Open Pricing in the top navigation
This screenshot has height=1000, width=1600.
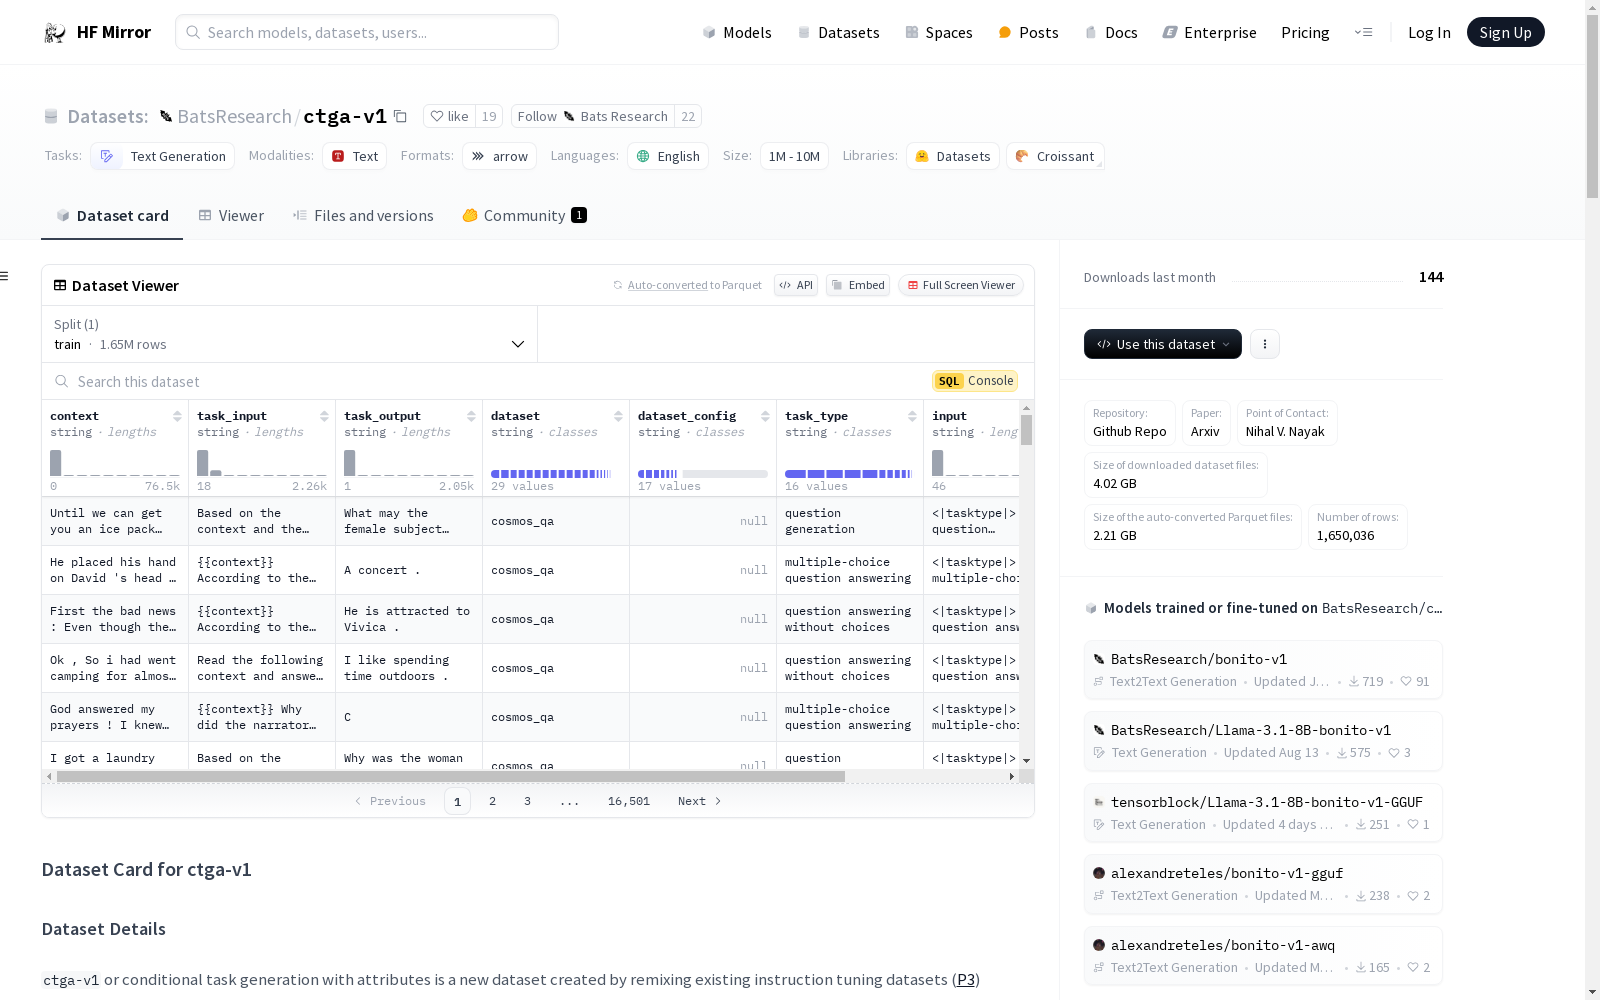click(1305, 32)
